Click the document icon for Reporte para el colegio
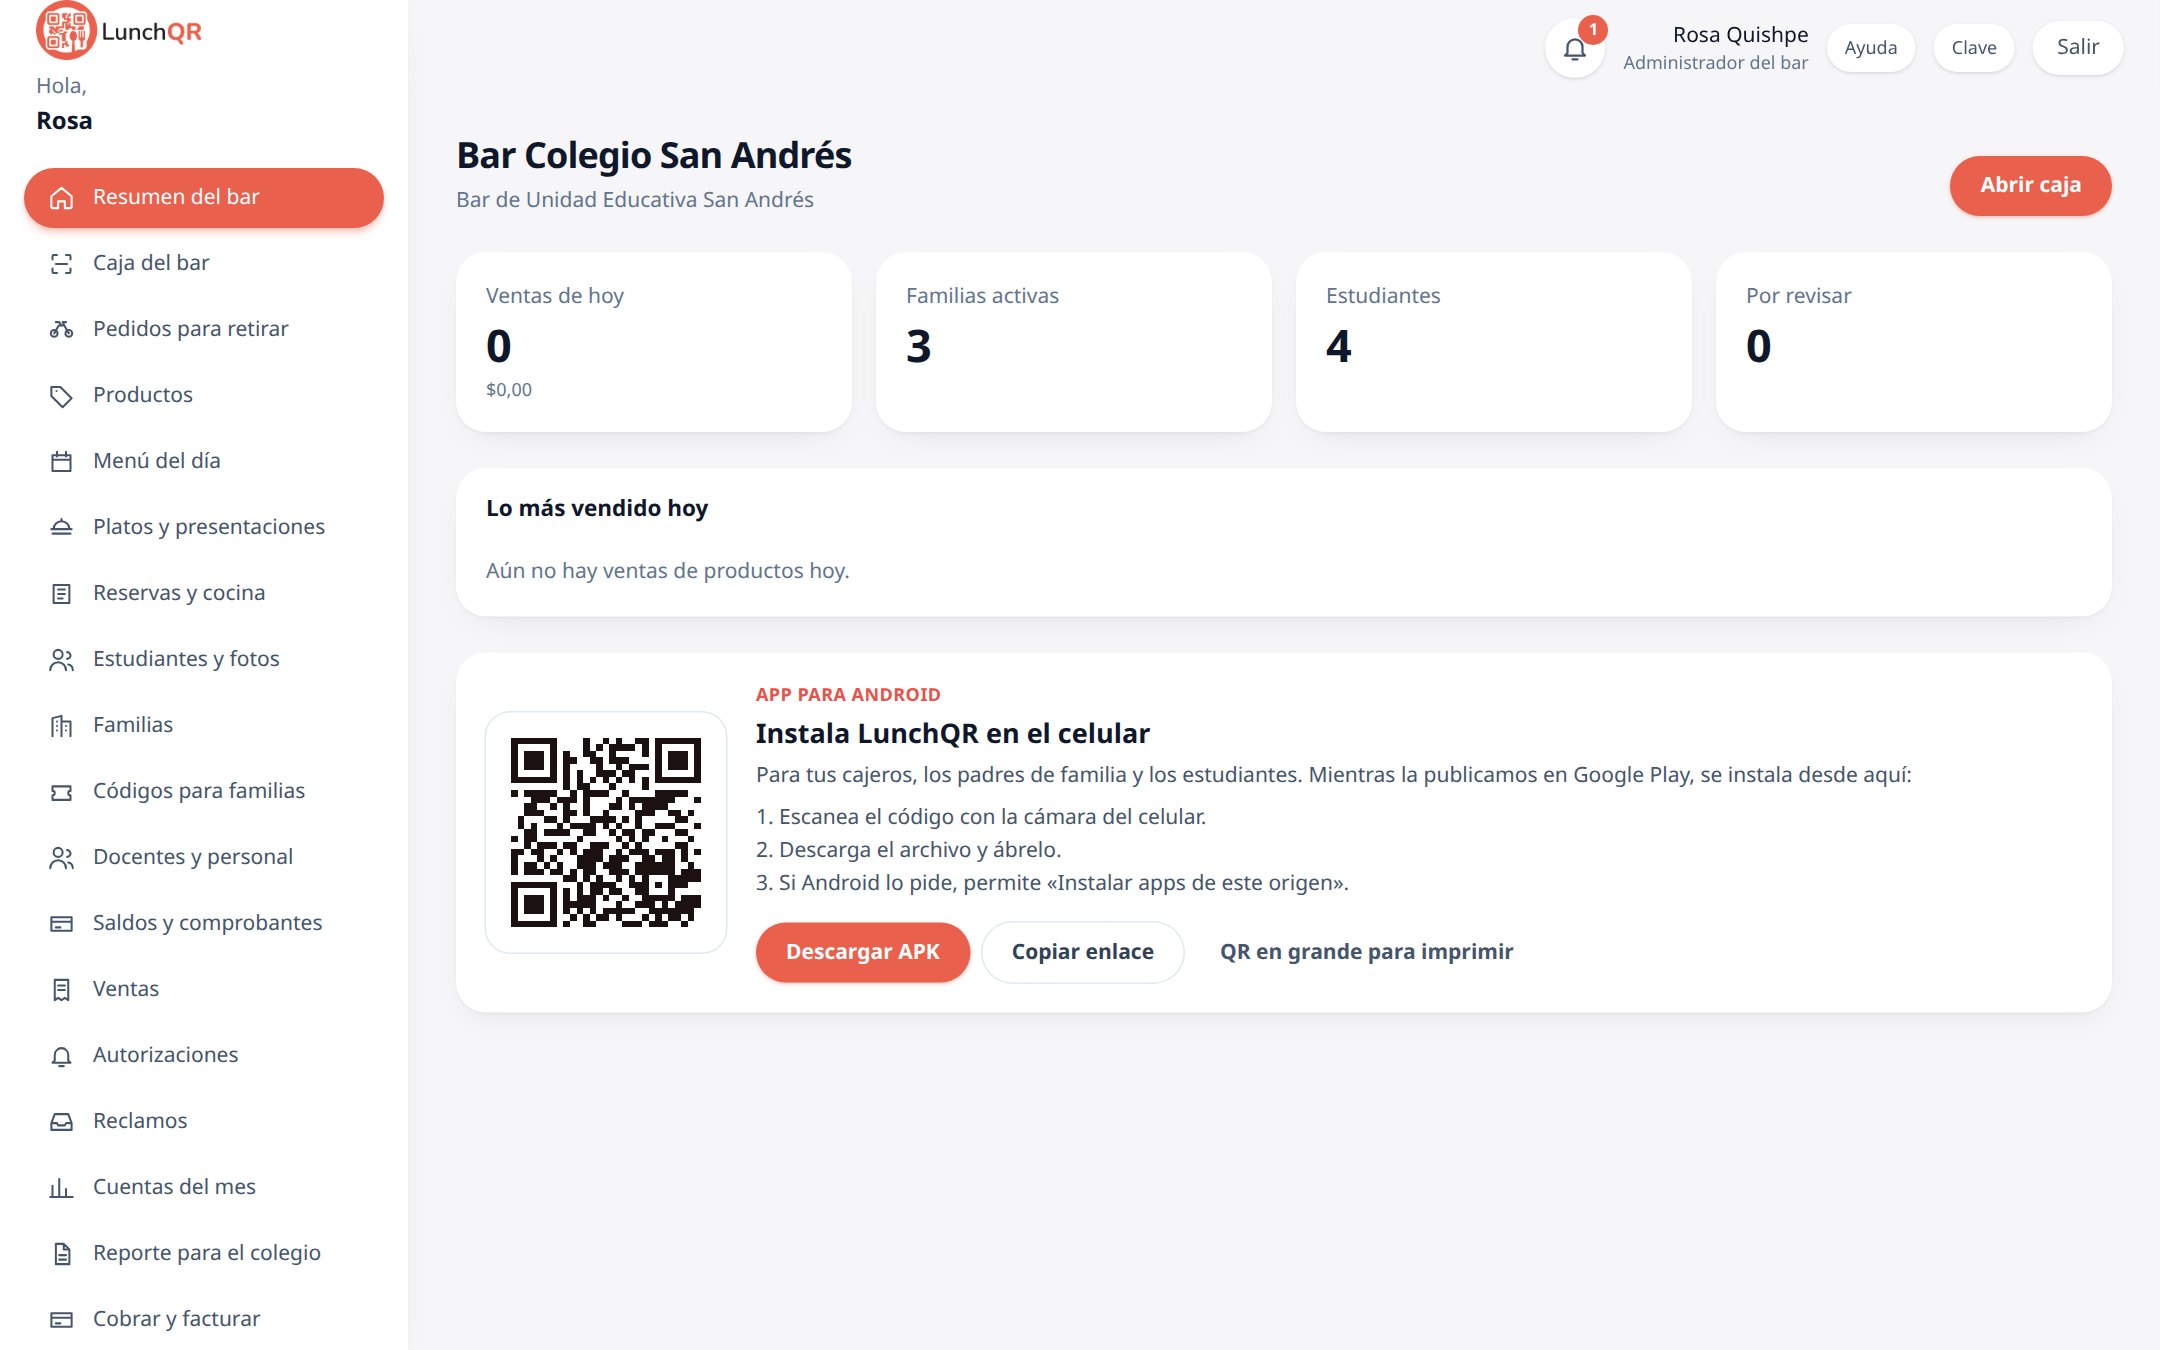This screenshot has height=1350, width=2160. click(x=62, y=1254)
